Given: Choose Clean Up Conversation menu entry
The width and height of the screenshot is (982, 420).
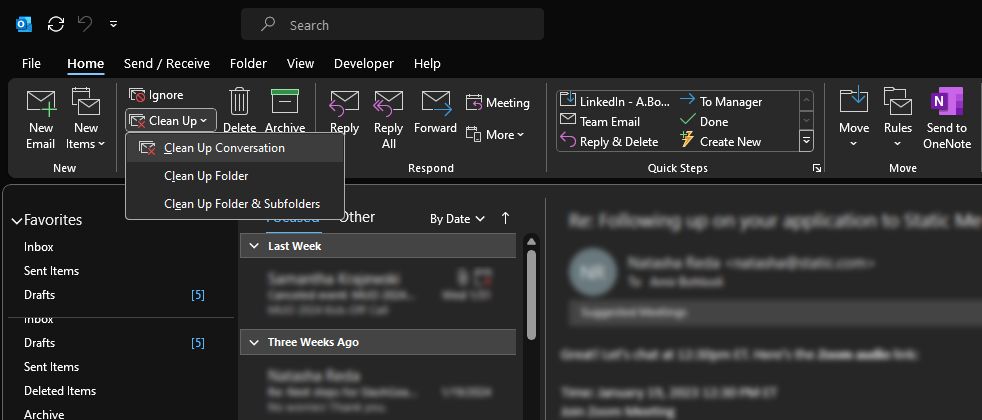Looking at the screenshot, I should (x=224, y=148).
